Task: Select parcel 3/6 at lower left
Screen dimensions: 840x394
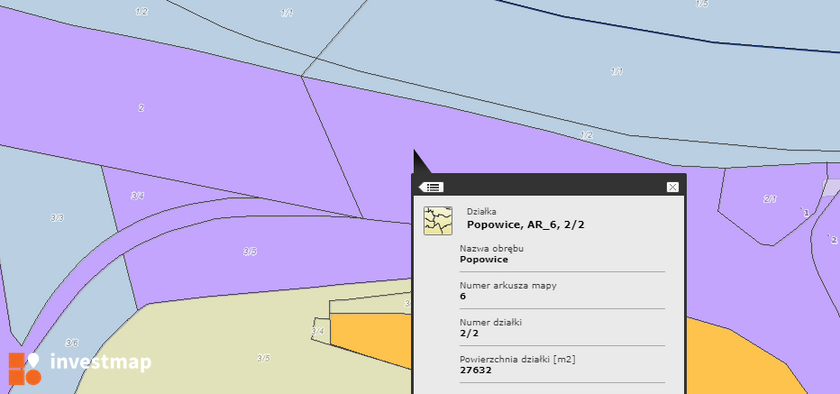Action: (72, 343)
